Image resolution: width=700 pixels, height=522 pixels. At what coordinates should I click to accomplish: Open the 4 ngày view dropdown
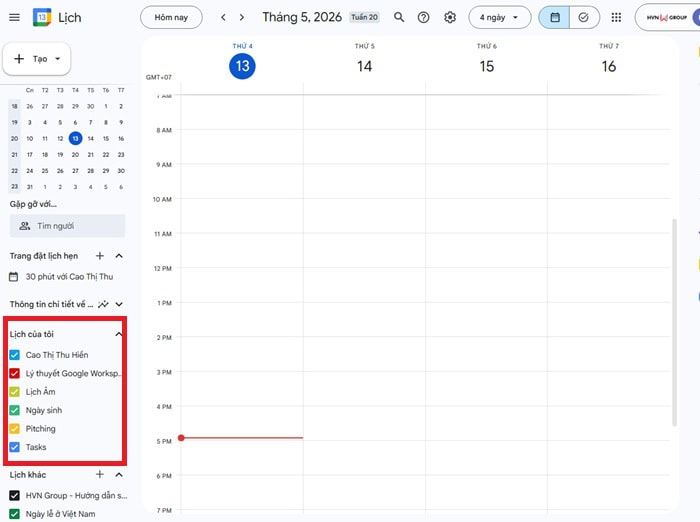(x=500, y=17)
